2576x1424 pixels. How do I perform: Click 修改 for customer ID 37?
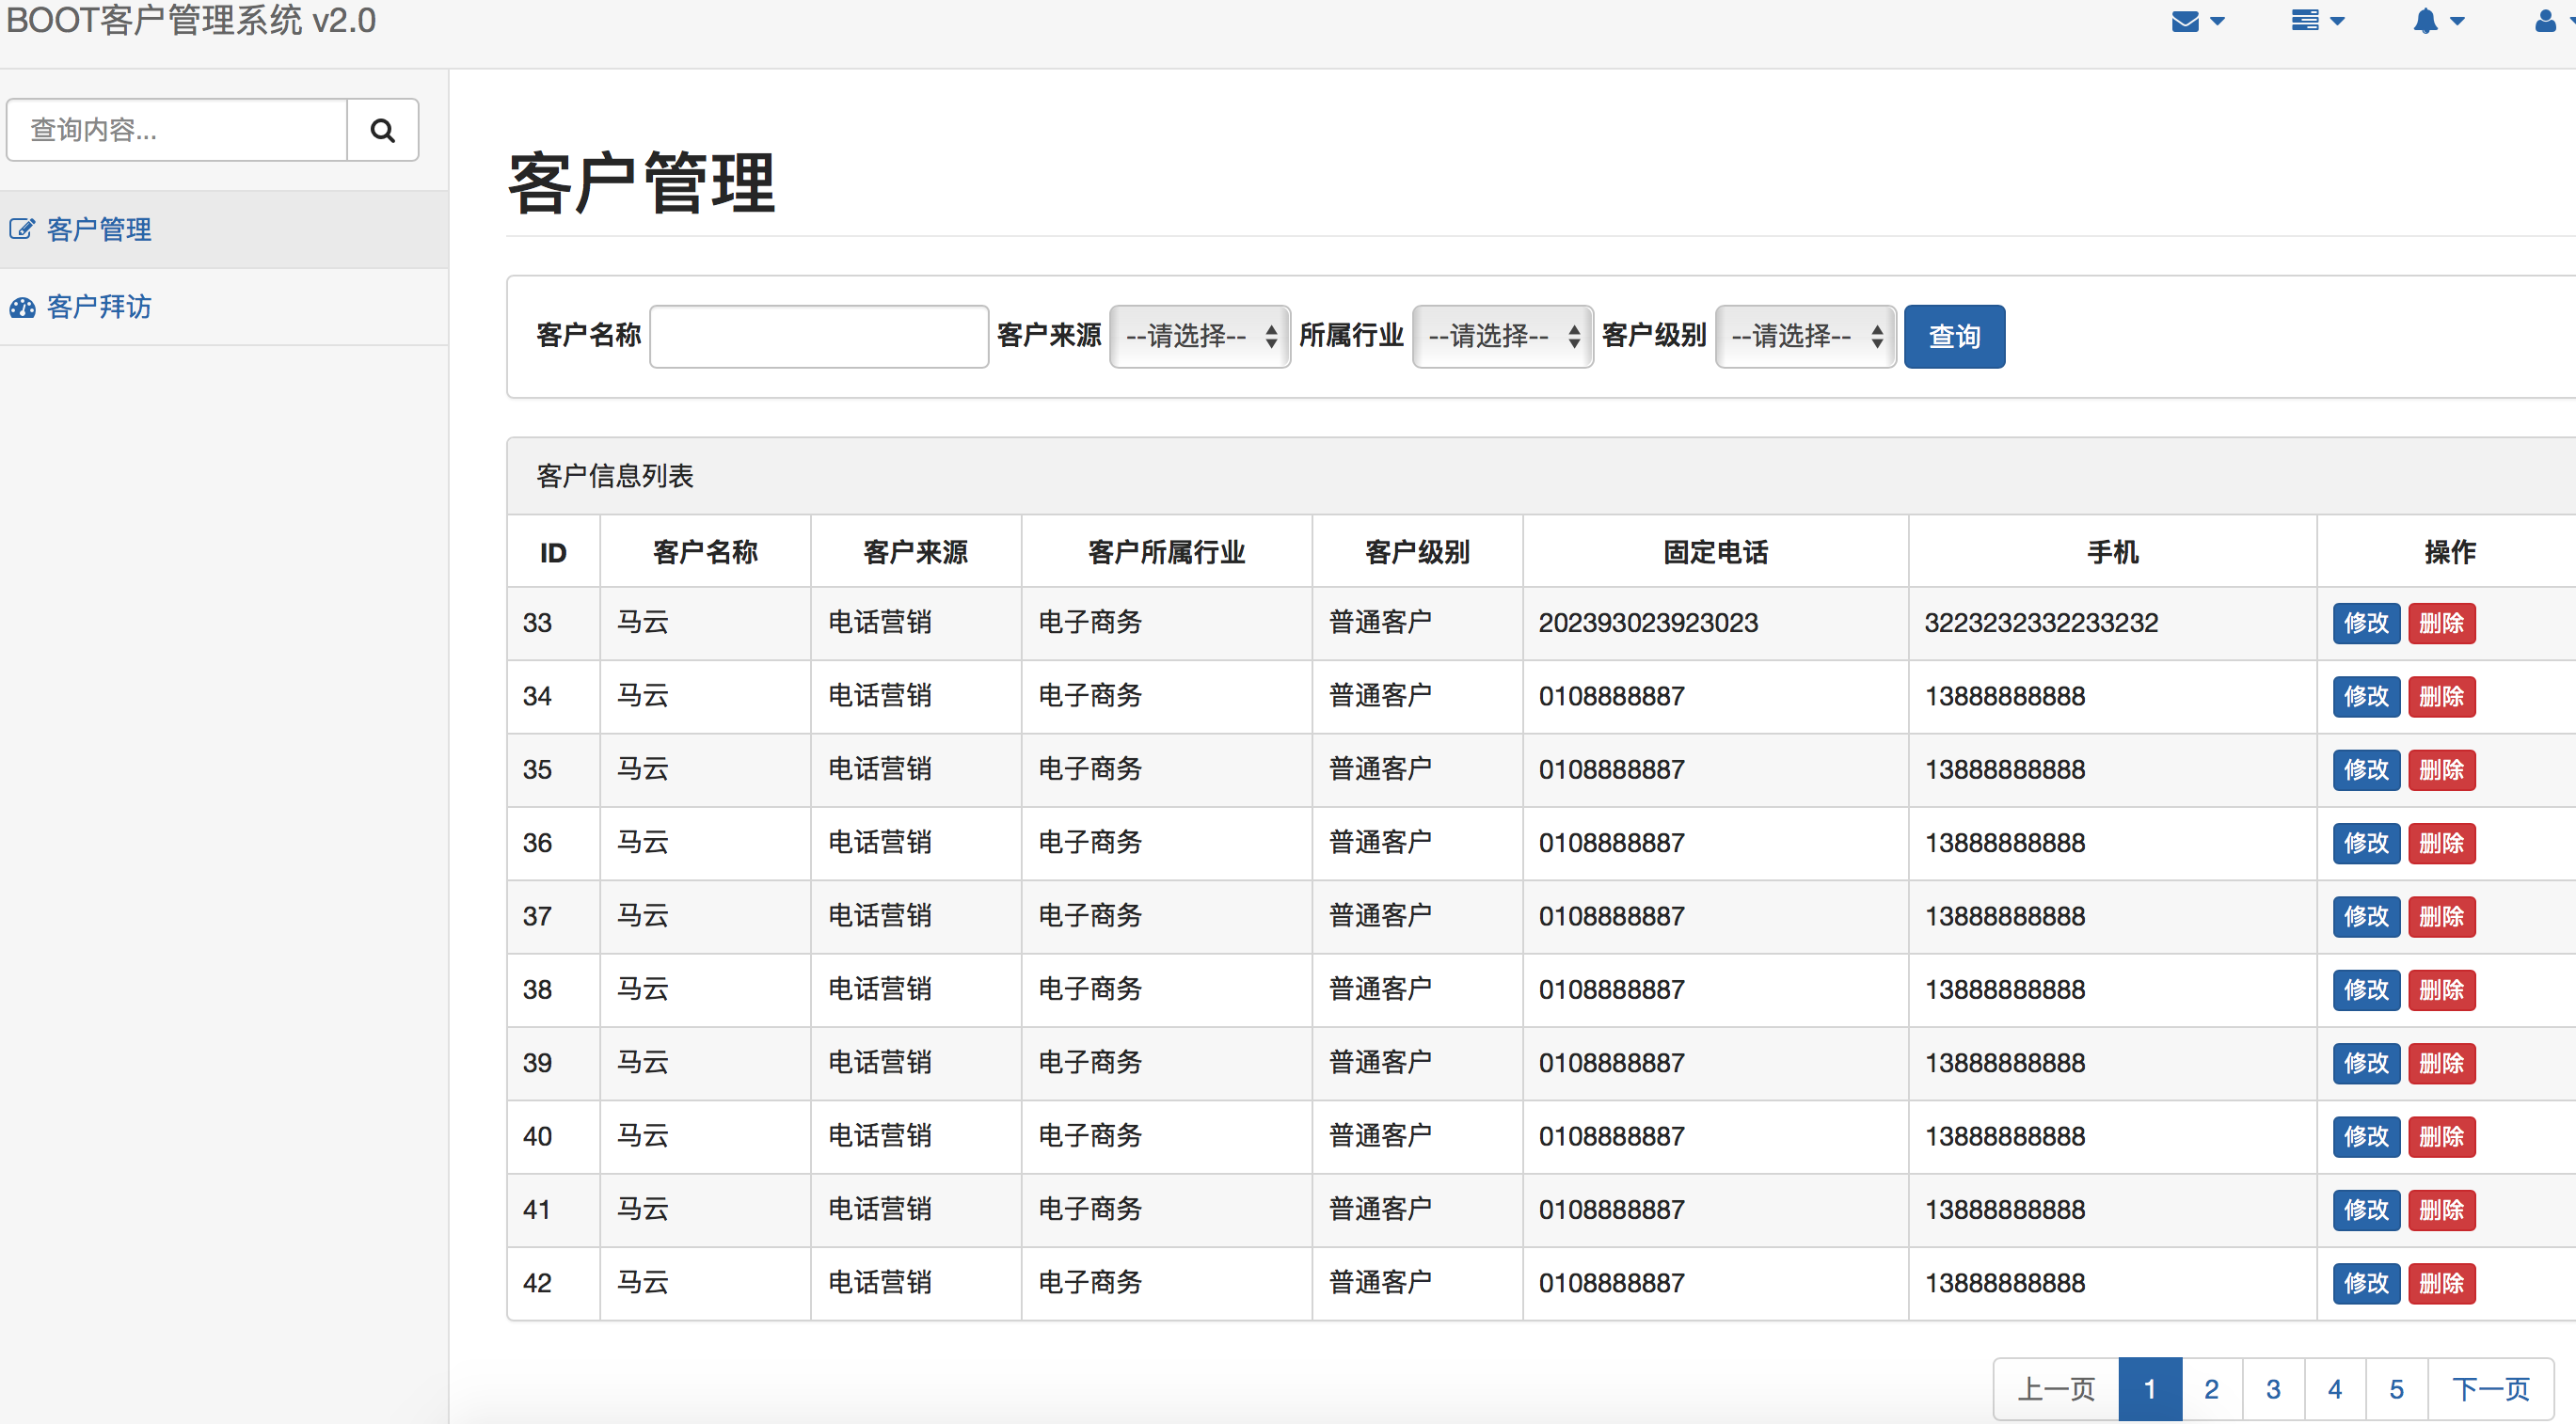2366,916
